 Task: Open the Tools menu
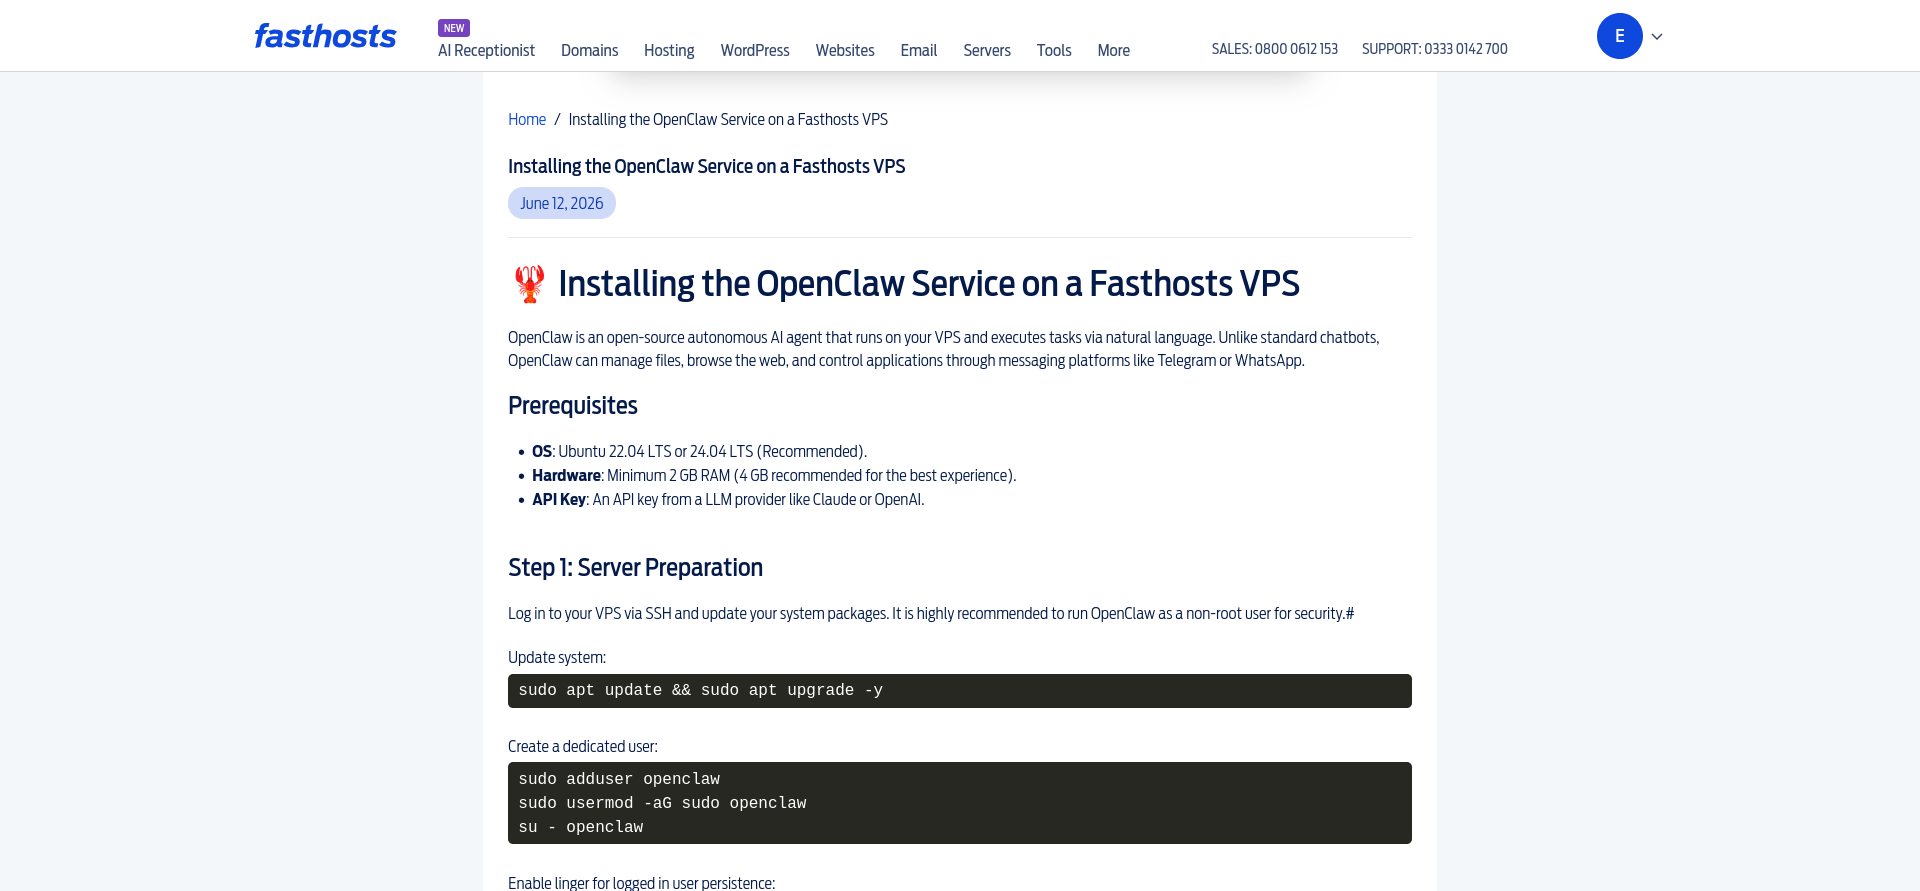[1054, 51]
